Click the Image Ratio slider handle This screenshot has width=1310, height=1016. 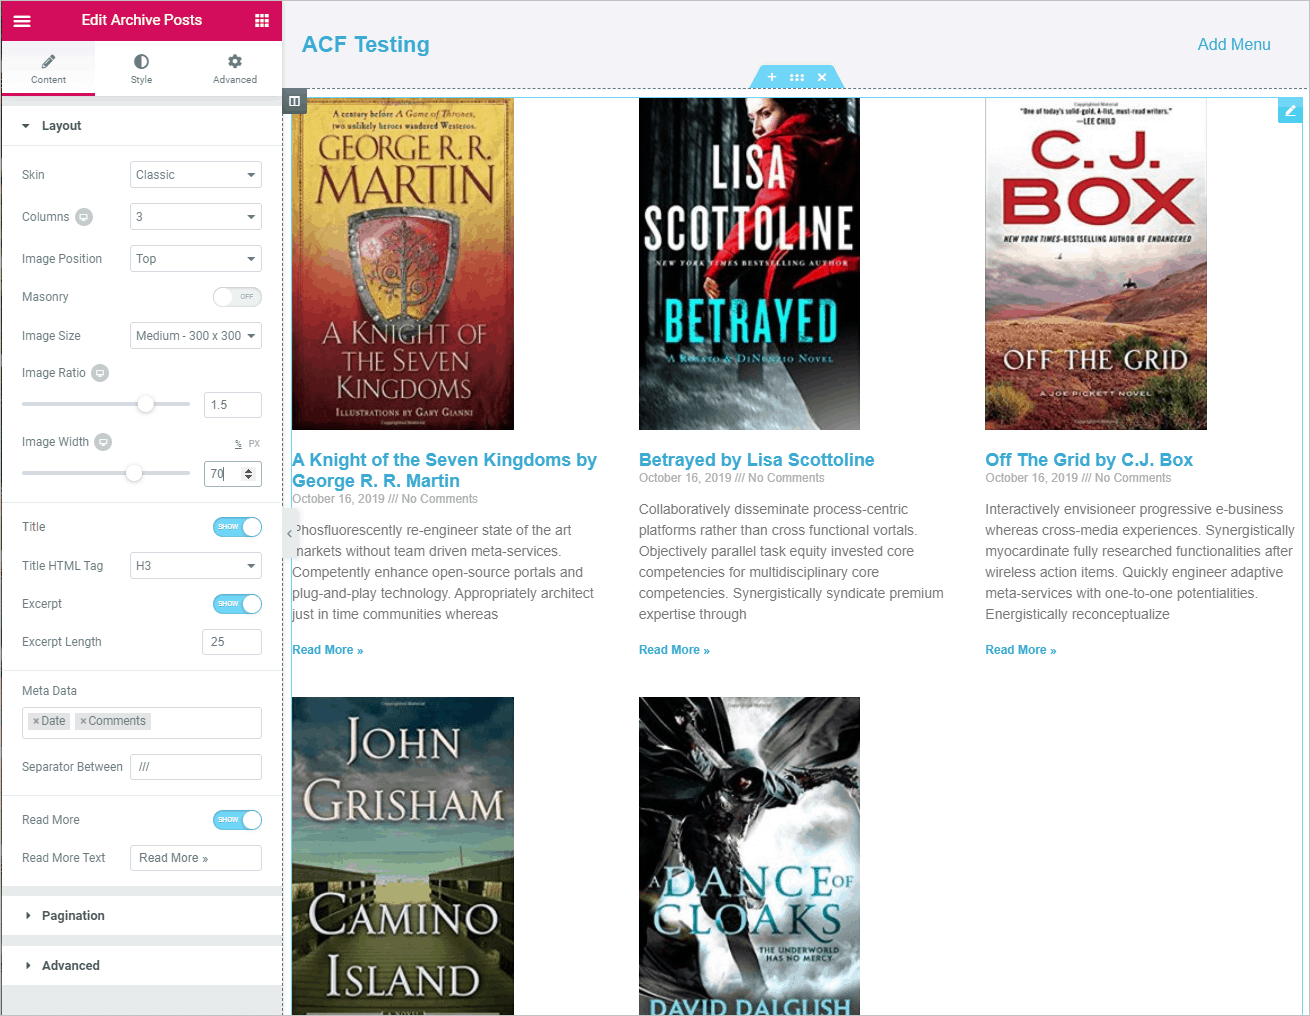(146, 404)
